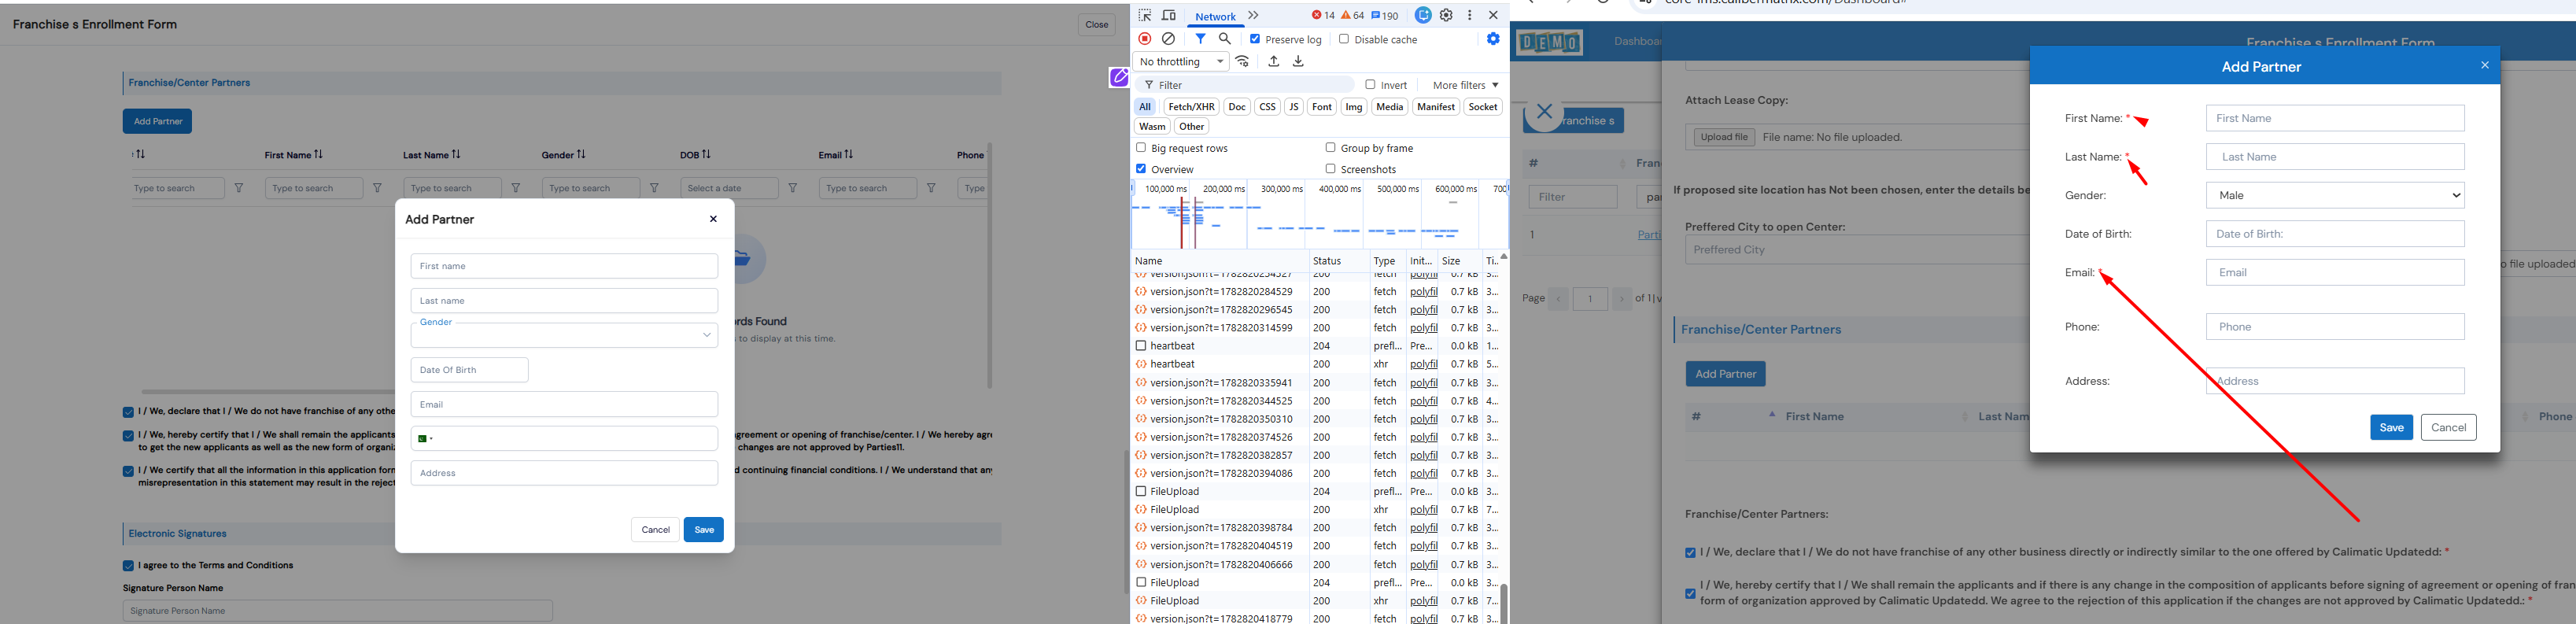Toggle the blue network filter funnel icon

[1201, 39]
